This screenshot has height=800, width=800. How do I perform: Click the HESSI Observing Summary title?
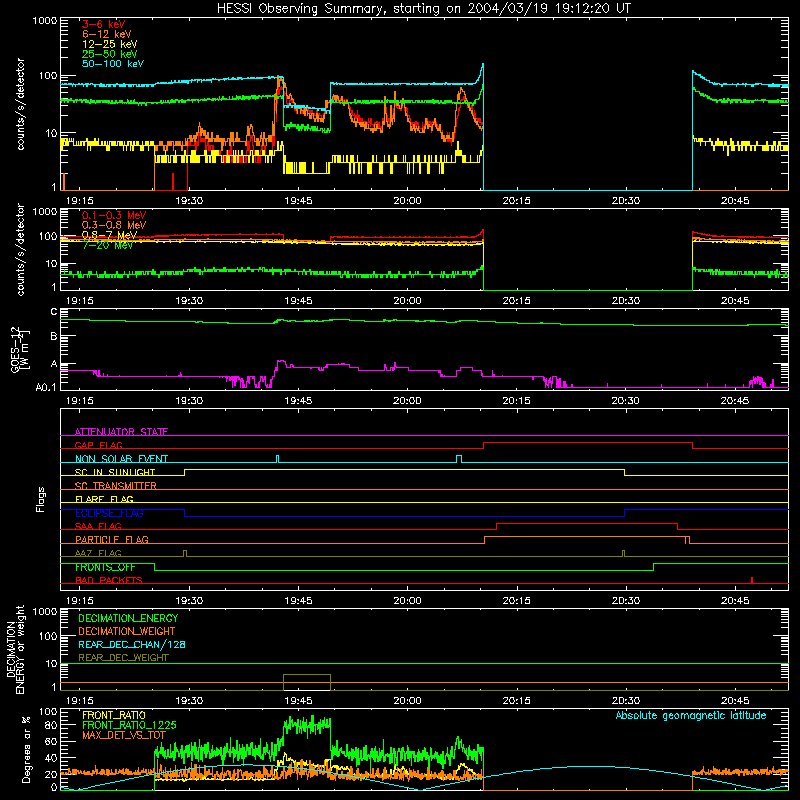pos(424,9)
